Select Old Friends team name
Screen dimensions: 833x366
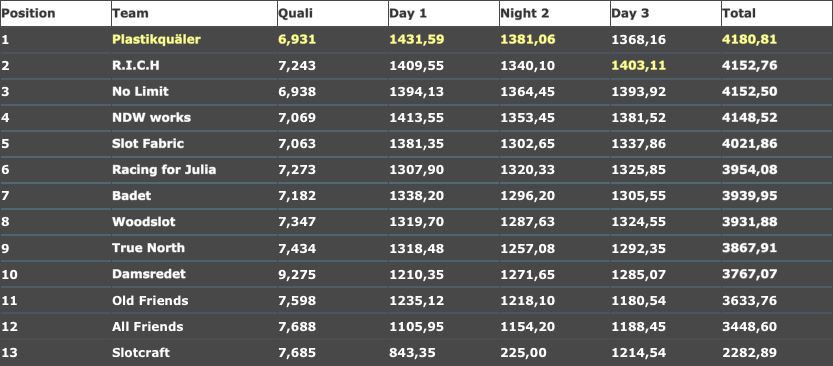click(150, 301)
